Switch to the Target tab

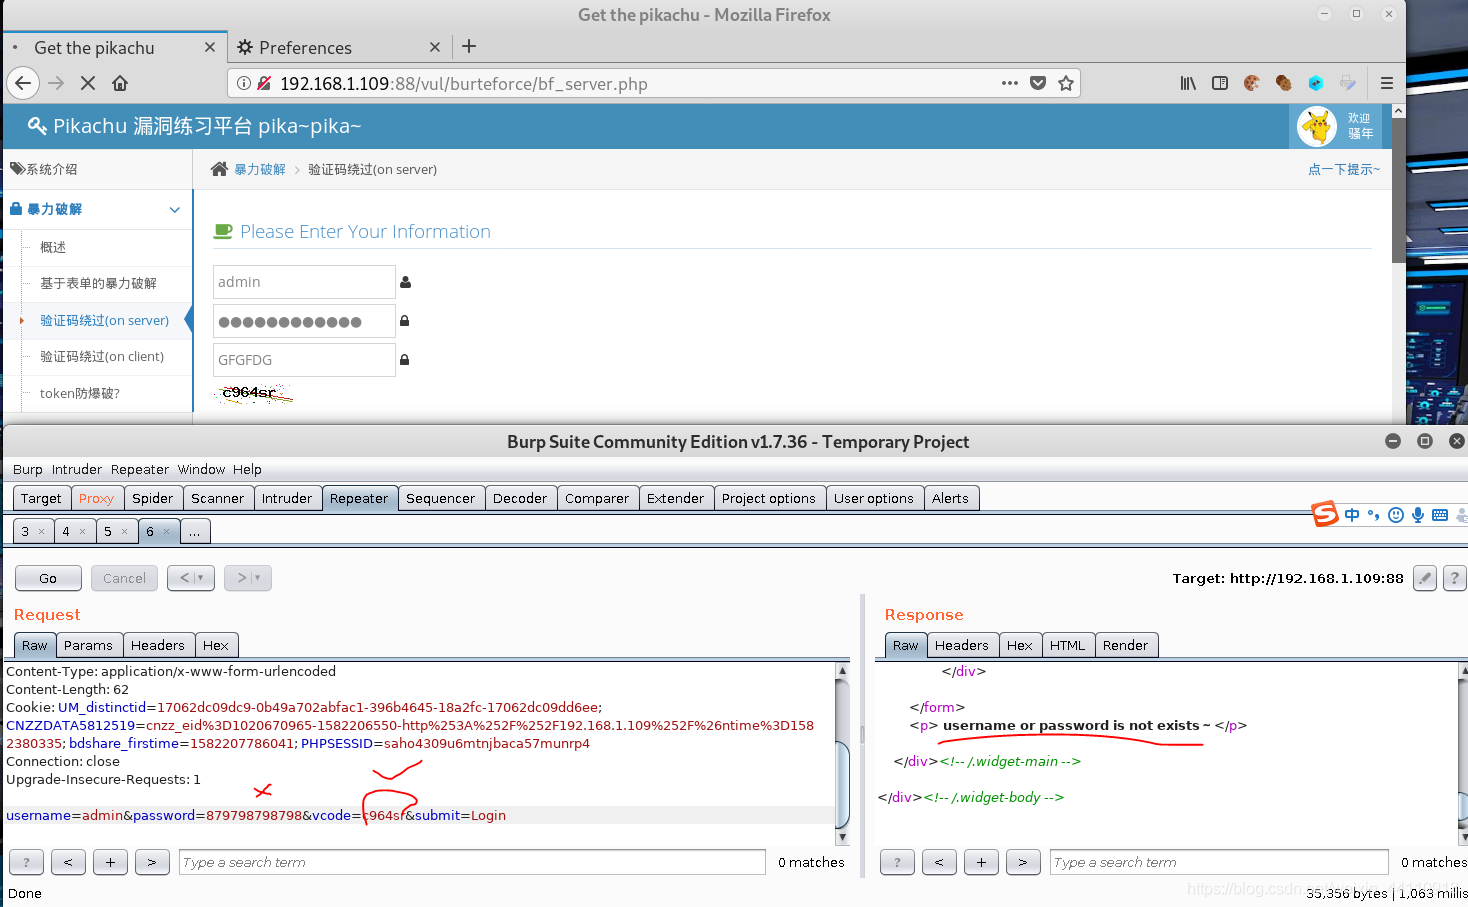point(41,498)
